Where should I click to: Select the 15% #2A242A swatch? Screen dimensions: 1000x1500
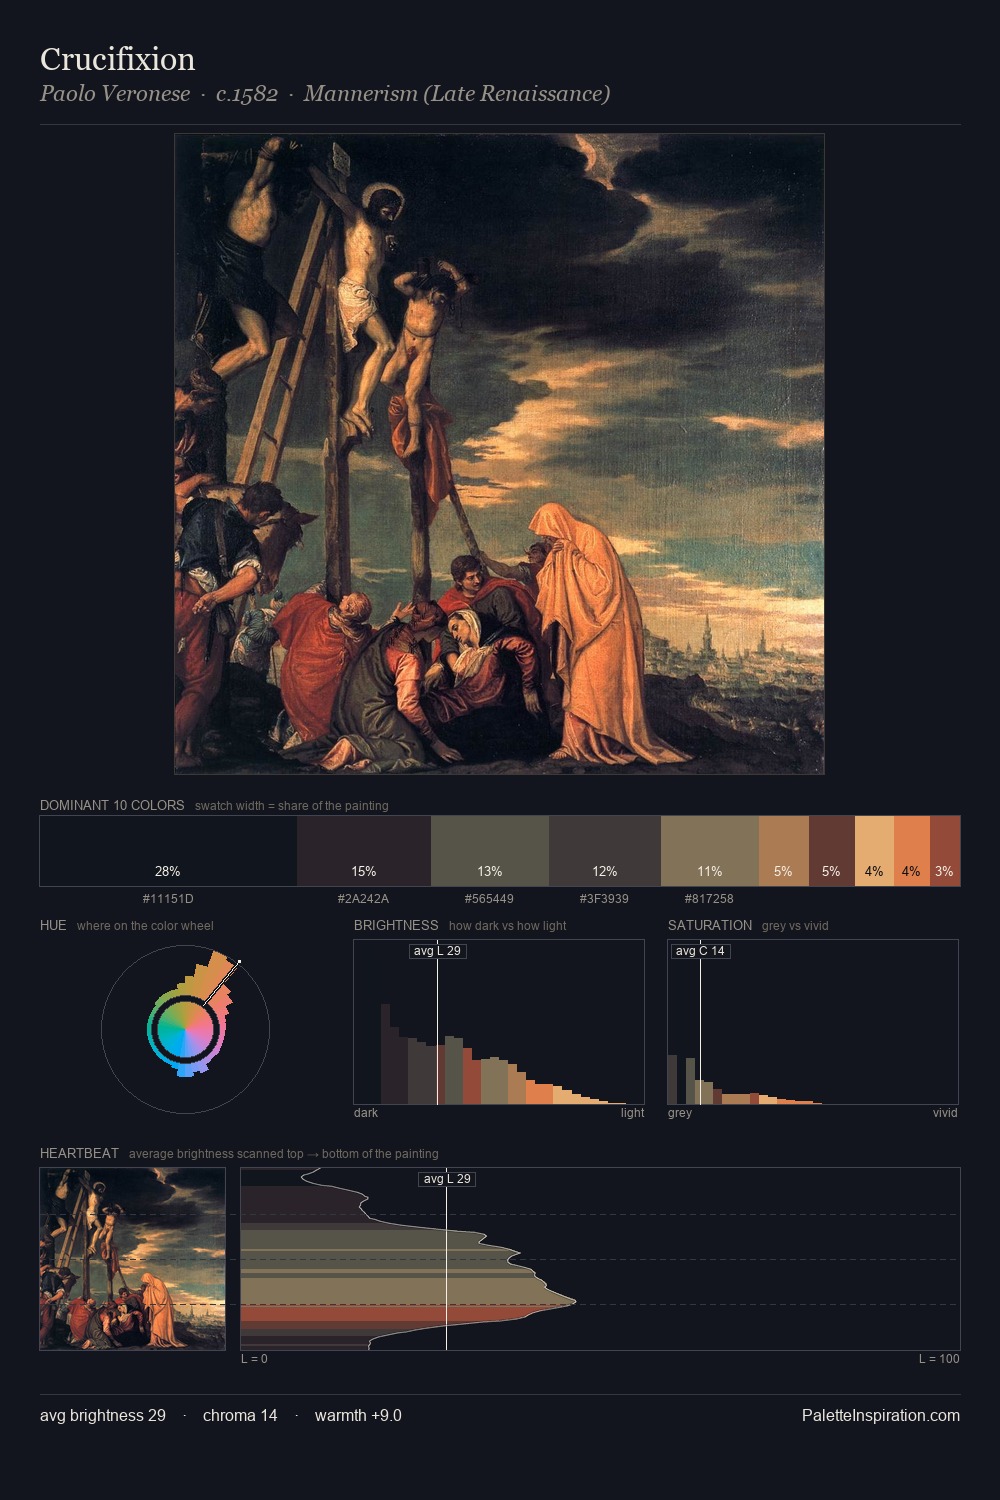(x=364, y=851)
